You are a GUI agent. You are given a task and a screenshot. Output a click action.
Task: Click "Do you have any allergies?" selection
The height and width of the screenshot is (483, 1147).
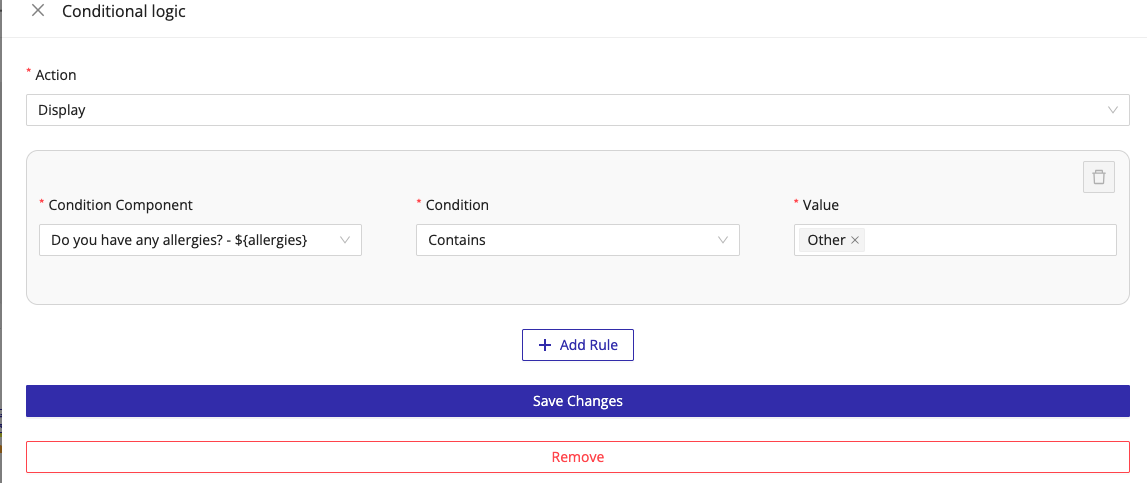coord(178,240)
